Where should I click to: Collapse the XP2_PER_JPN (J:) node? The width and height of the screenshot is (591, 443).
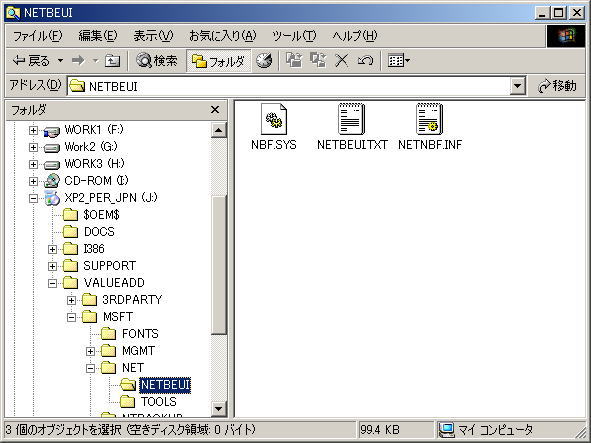tap(33, 198)
